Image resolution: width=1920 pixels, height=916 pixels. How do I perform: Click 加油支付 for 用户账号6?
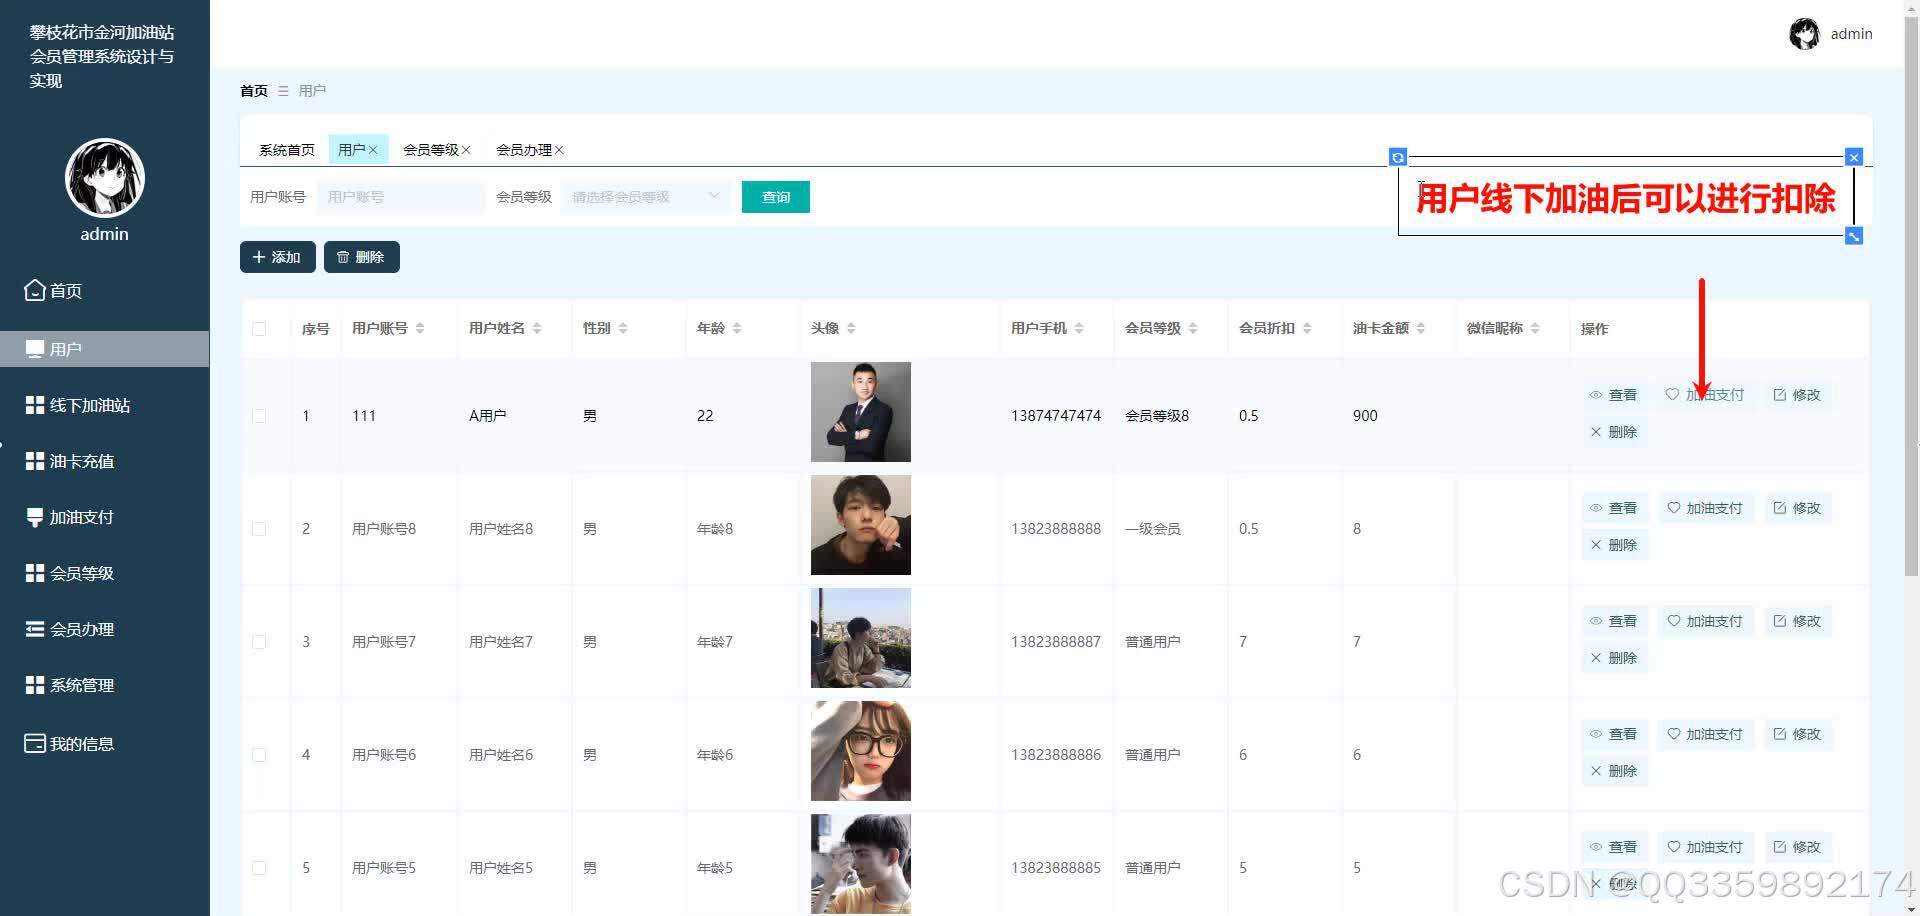[x=1705, y=734]
